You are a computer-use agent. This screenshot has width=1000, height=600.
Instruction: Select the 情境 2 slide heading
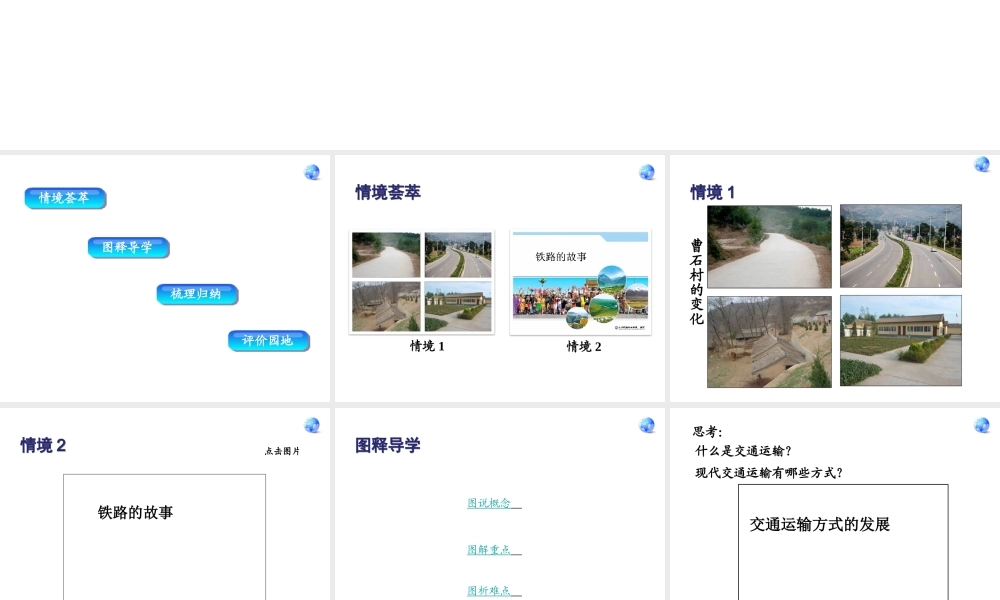coord(43,445)
